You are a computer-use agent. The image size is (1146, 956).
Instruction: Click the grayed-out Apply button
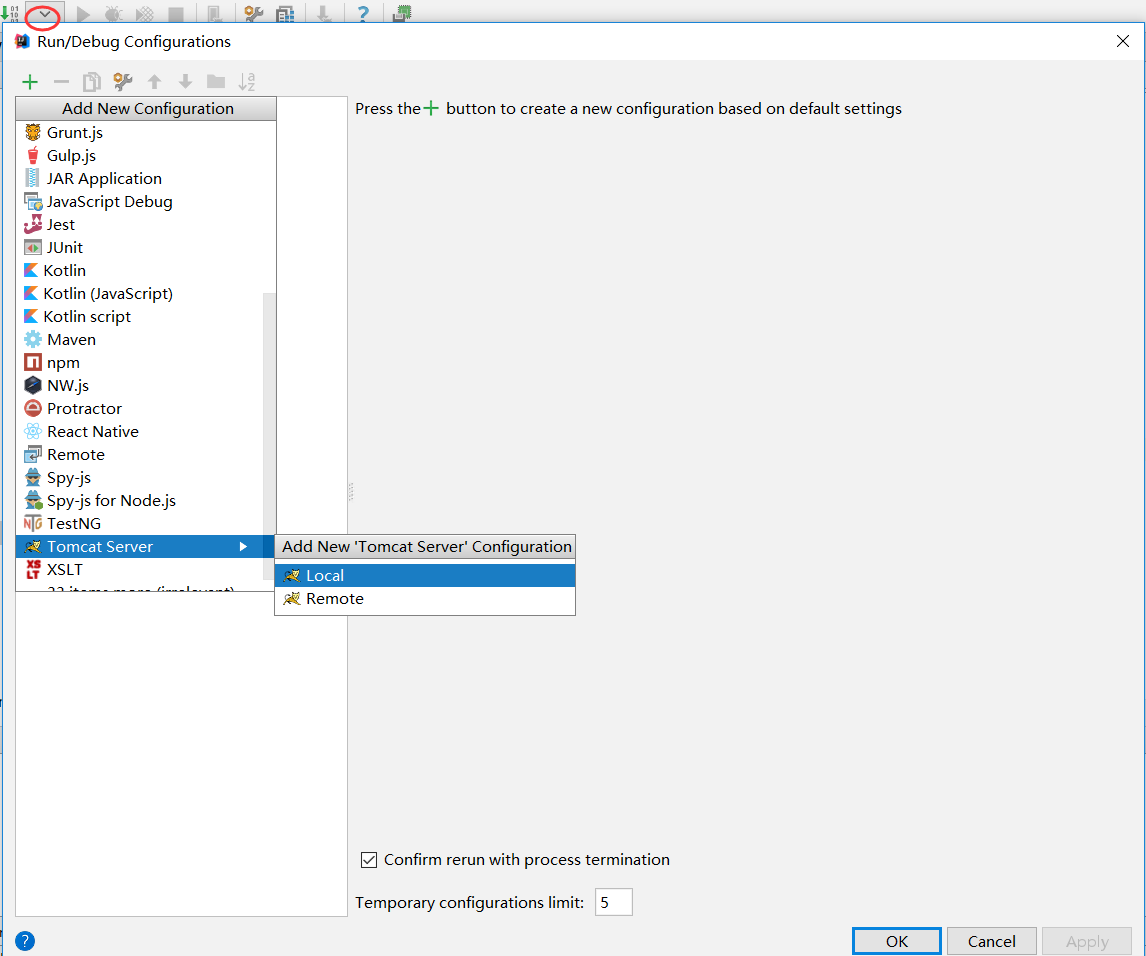coord(1087,941)
